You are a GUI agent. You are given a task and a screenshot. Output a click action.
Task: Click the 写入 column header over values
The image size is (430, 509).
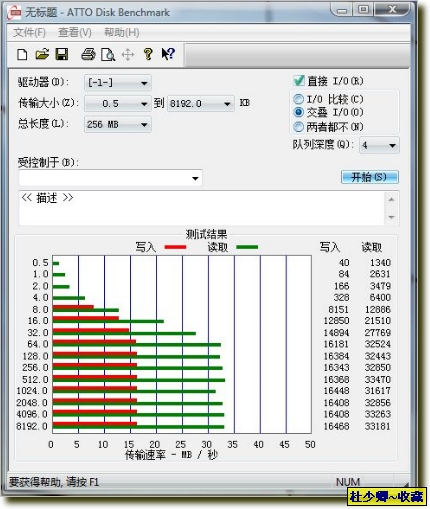click(x=330, y=247)
